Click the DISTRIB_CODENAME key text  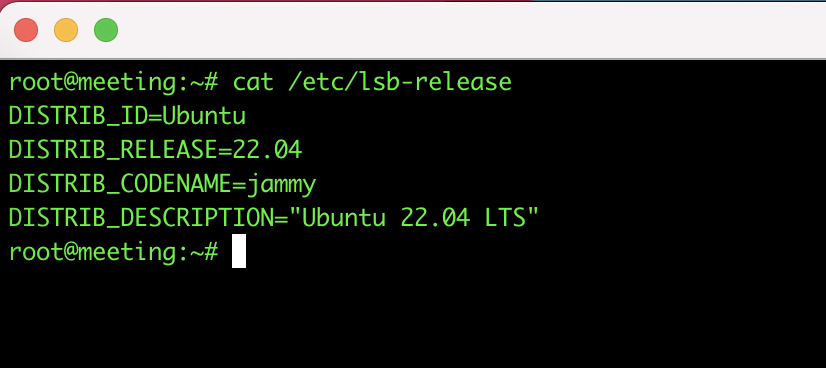click(x=120, y=184)
